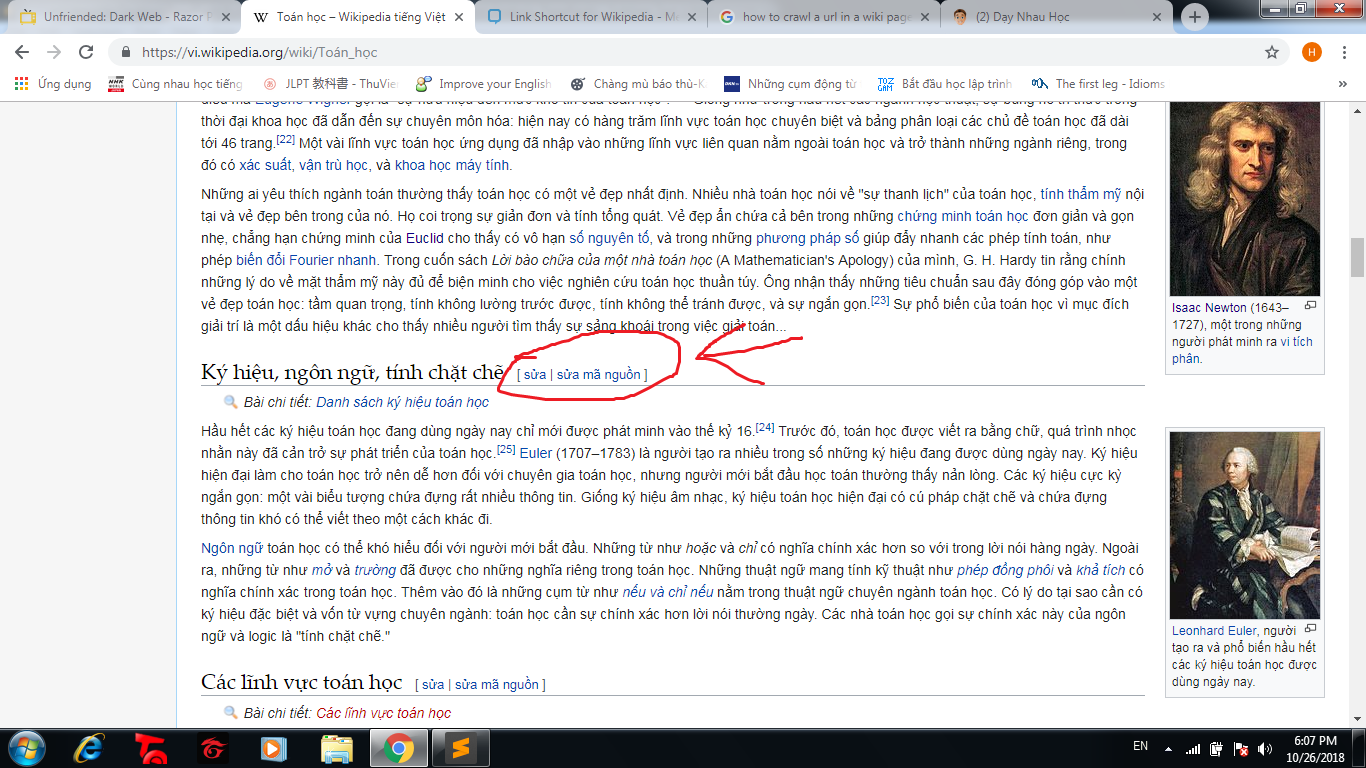The image size is (1366, 768).
Task: Open the 'JLPT 教科書' bookmark
Action: click(x=328, y=84)
